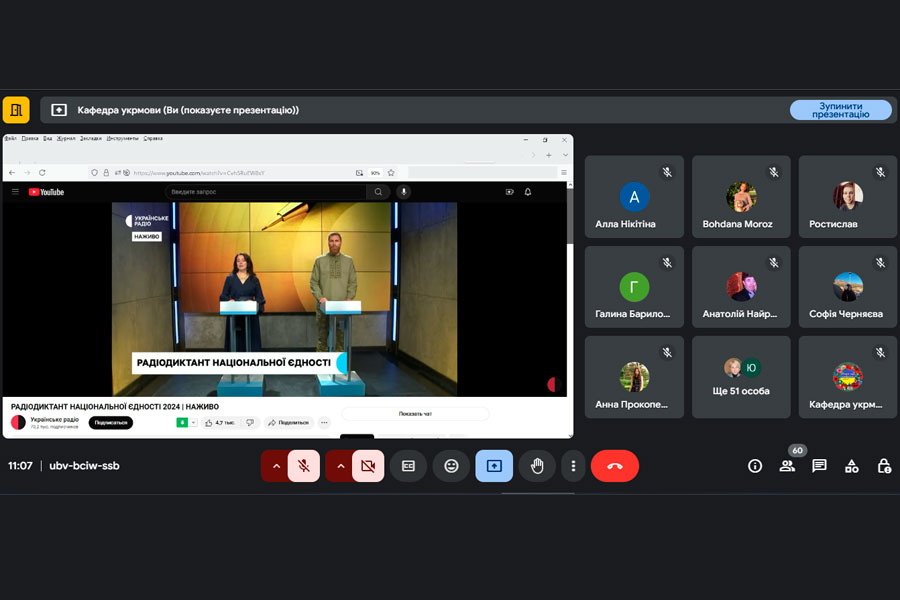Show live chat via Показать чат
The width and height of the screenshot is (900, 600).
415,413
